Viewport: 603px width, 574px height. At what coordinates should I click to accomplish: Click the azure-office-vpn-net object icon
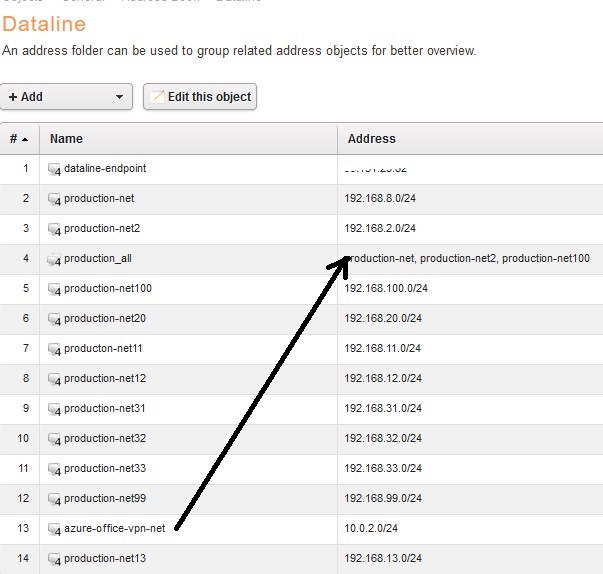55,529
